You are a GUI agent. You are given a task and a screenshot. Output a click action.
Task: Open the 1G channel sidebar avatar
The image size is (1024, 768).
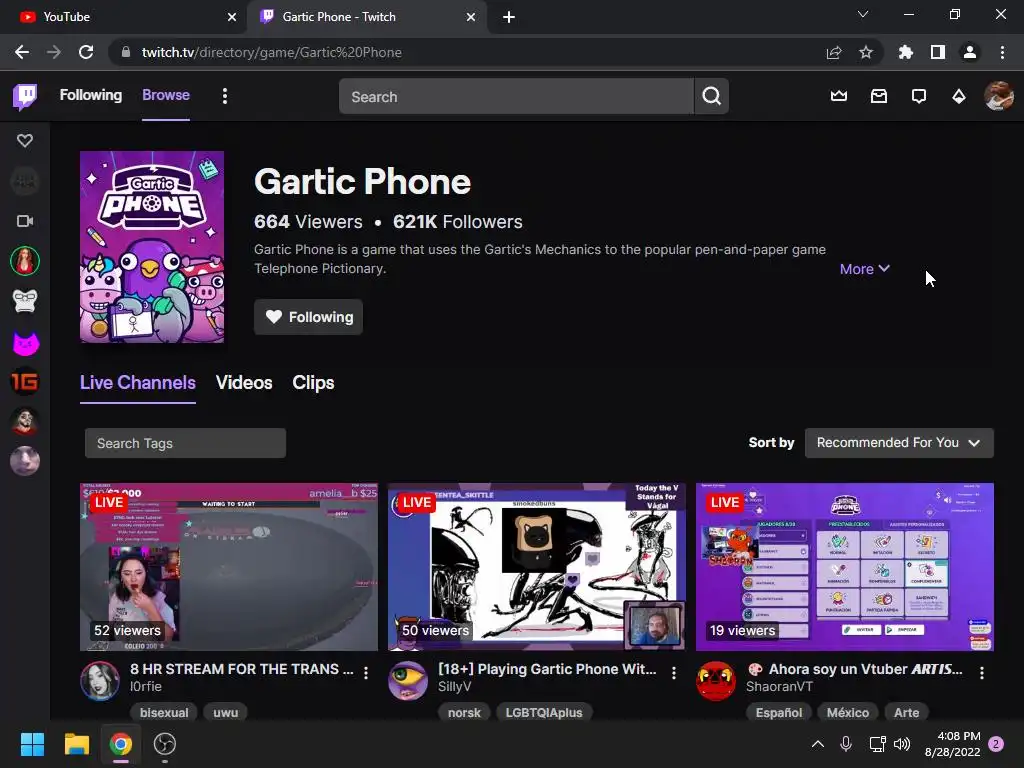[x=25, y=381]
